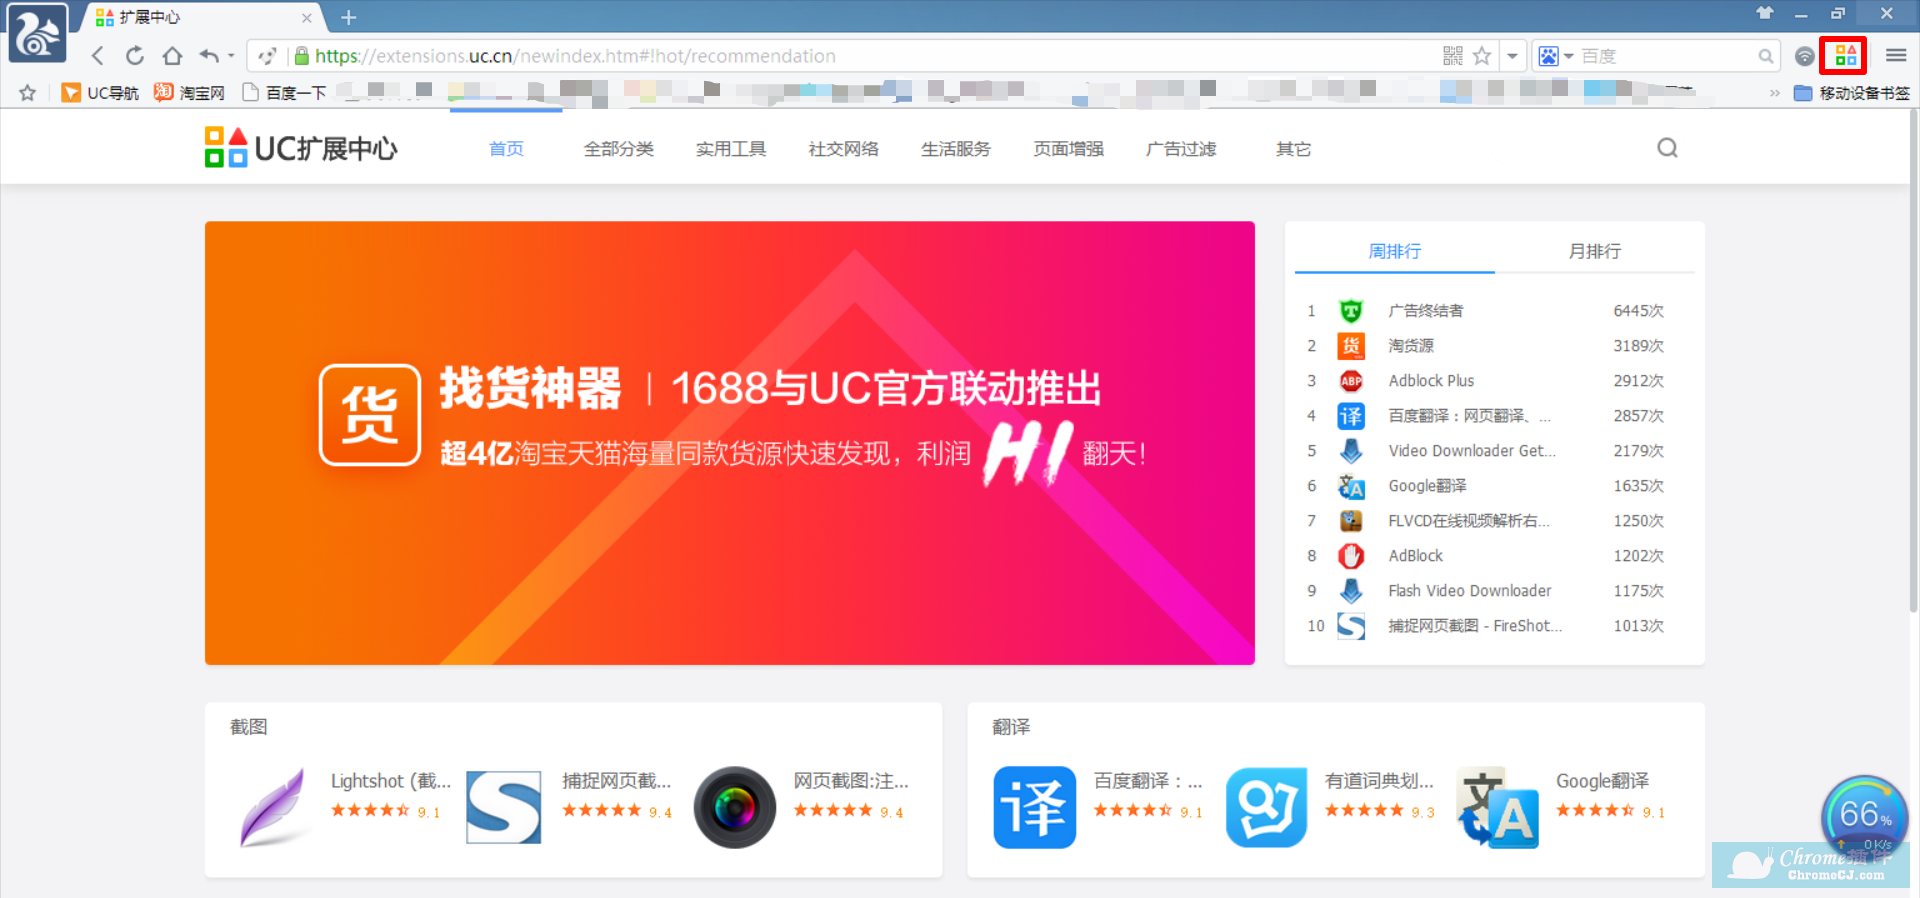Click the 捕捉网页截 FireShot card icon

[x=504, y=807]
